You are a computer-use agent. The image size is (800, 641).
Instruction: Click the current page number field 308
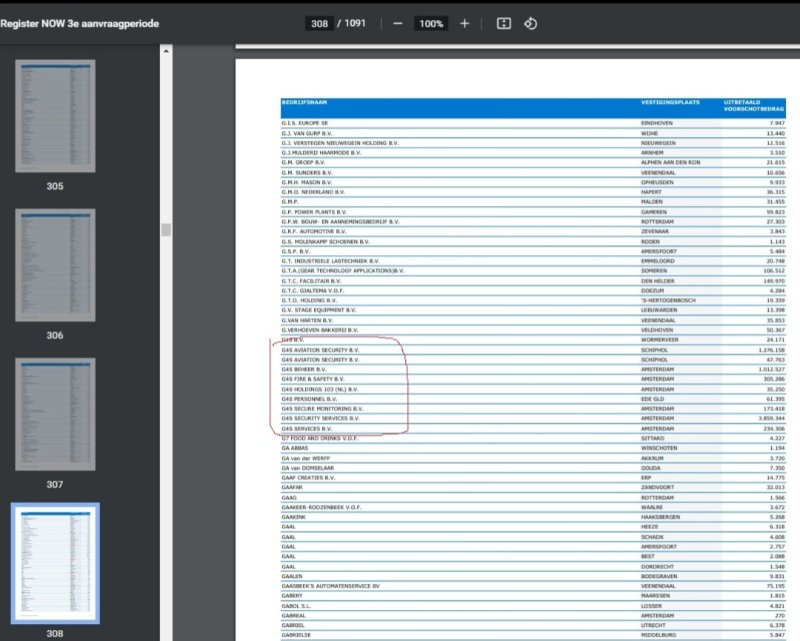tap(319, 23)
